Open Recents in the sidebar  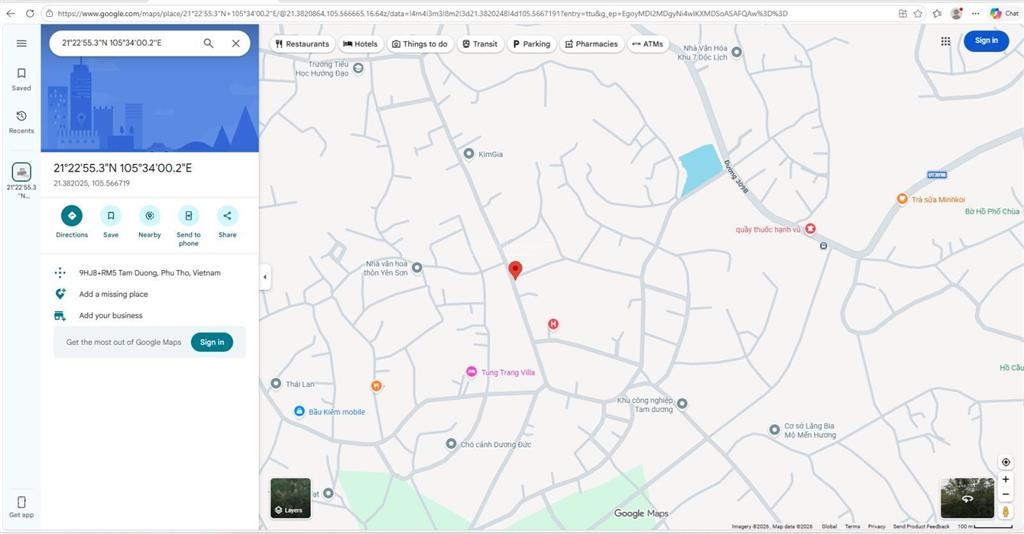point(22,122)
